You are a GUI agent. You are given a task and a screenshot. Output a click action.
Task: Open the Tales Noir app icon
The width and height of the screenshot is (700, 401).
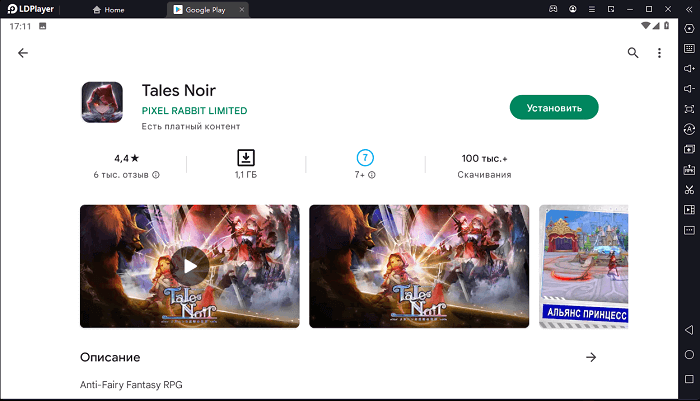click(x=102, y=102)
